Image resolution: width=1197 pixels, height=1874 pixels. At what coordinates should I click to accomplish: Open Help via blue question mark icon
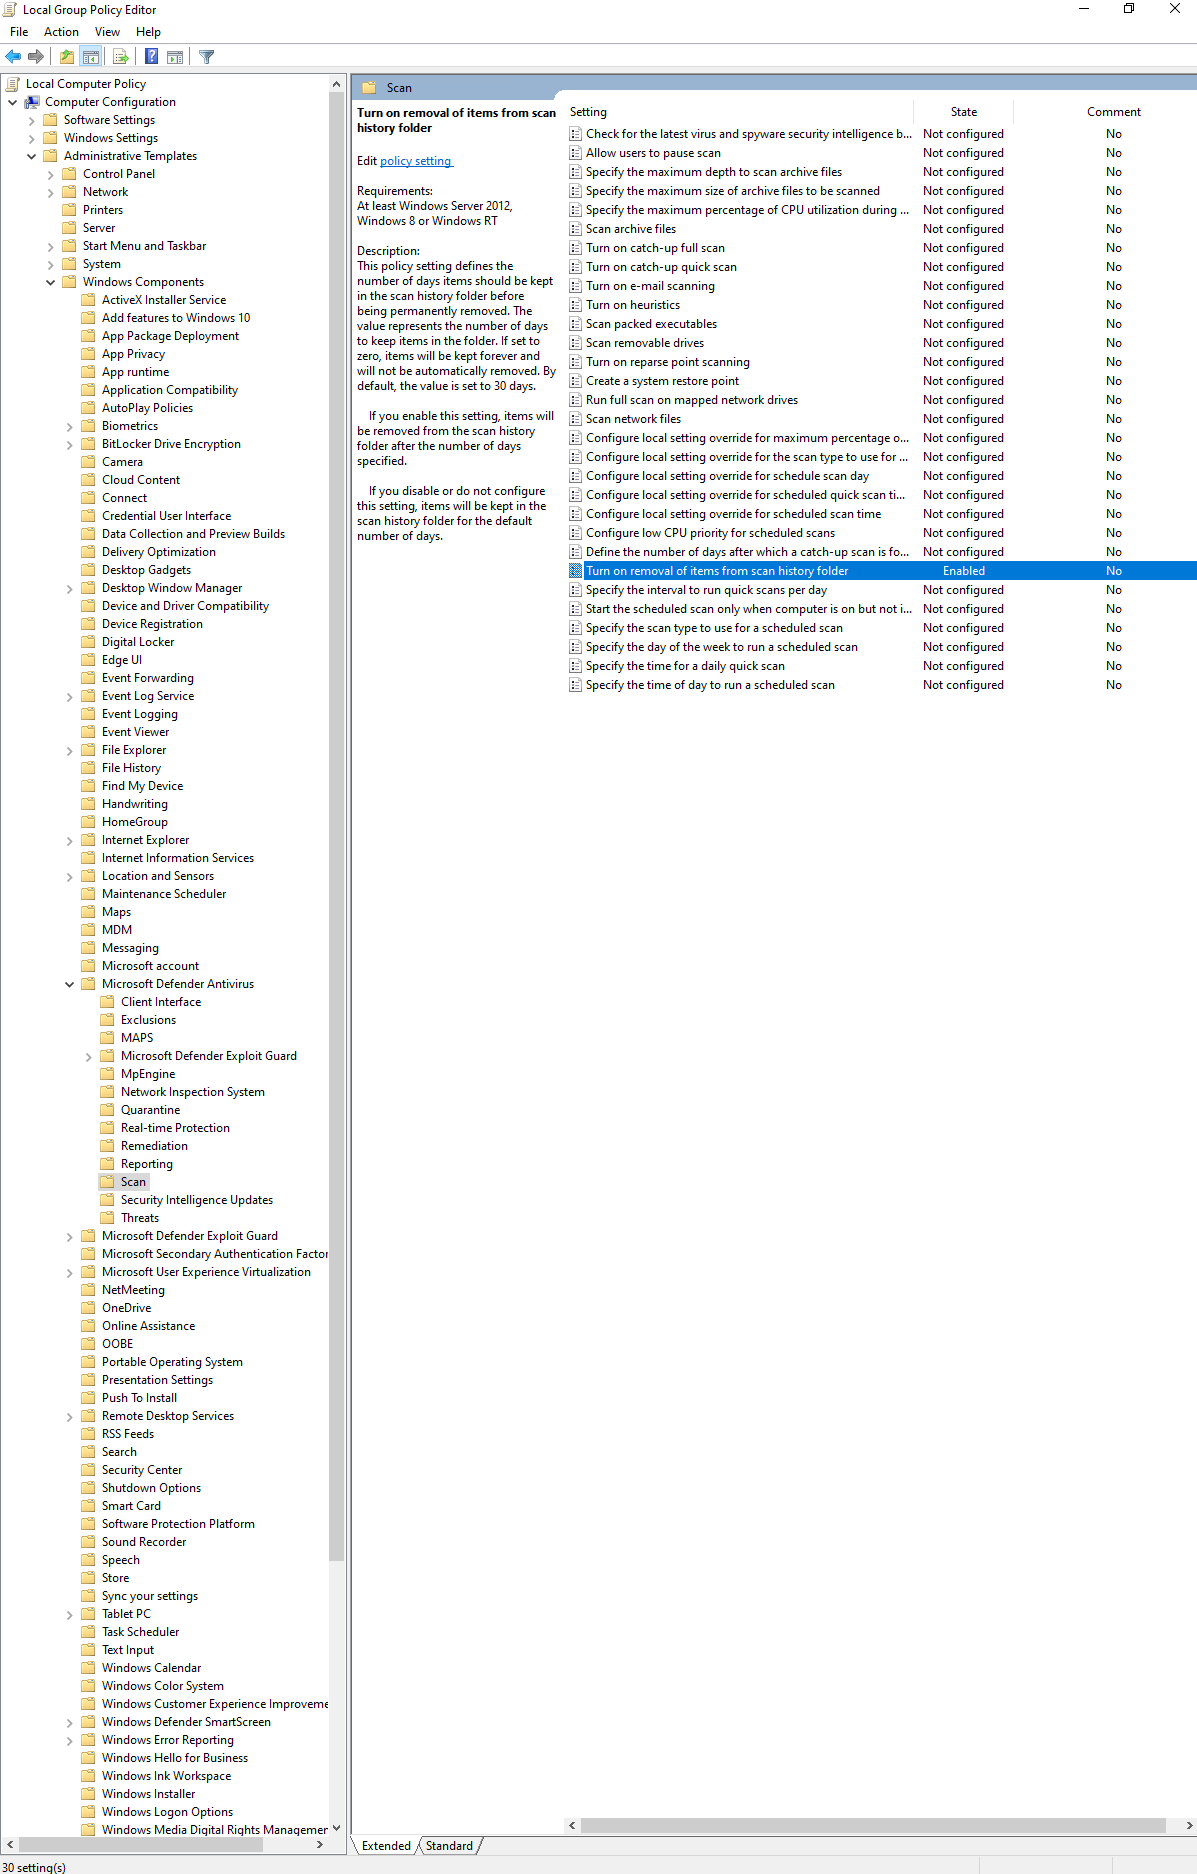[x=151, y=57]
